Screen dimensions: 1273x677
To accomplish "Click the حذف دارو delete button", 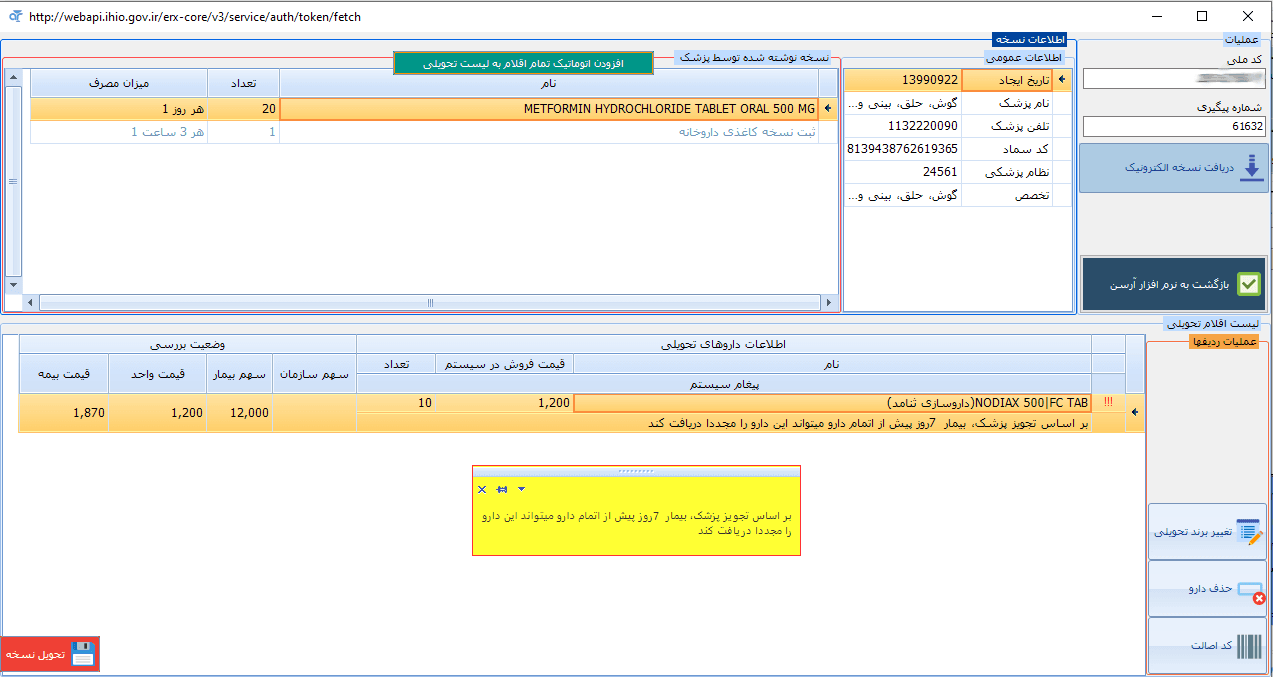I will 1207,589.
